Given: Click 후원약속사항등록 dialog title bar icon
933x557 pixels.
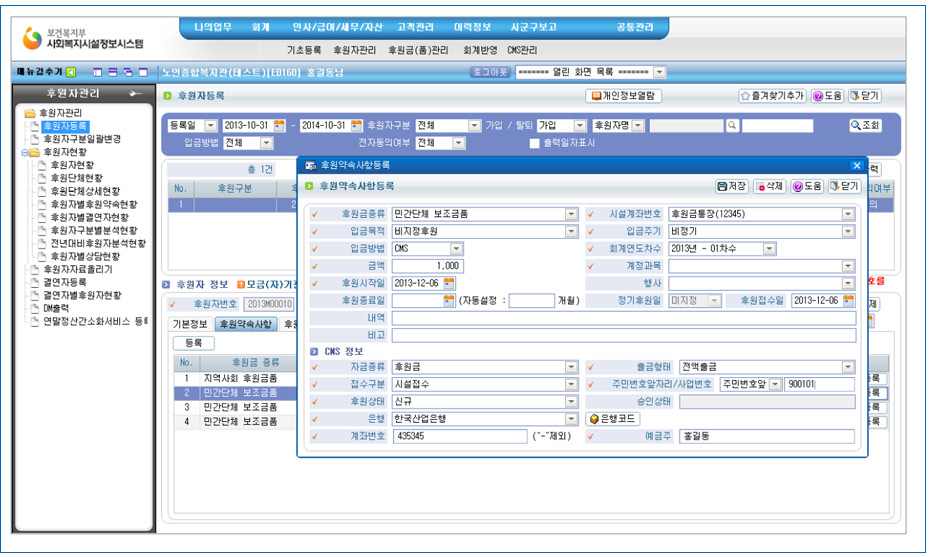Looking at the screenshot, I should click(310, 165).
